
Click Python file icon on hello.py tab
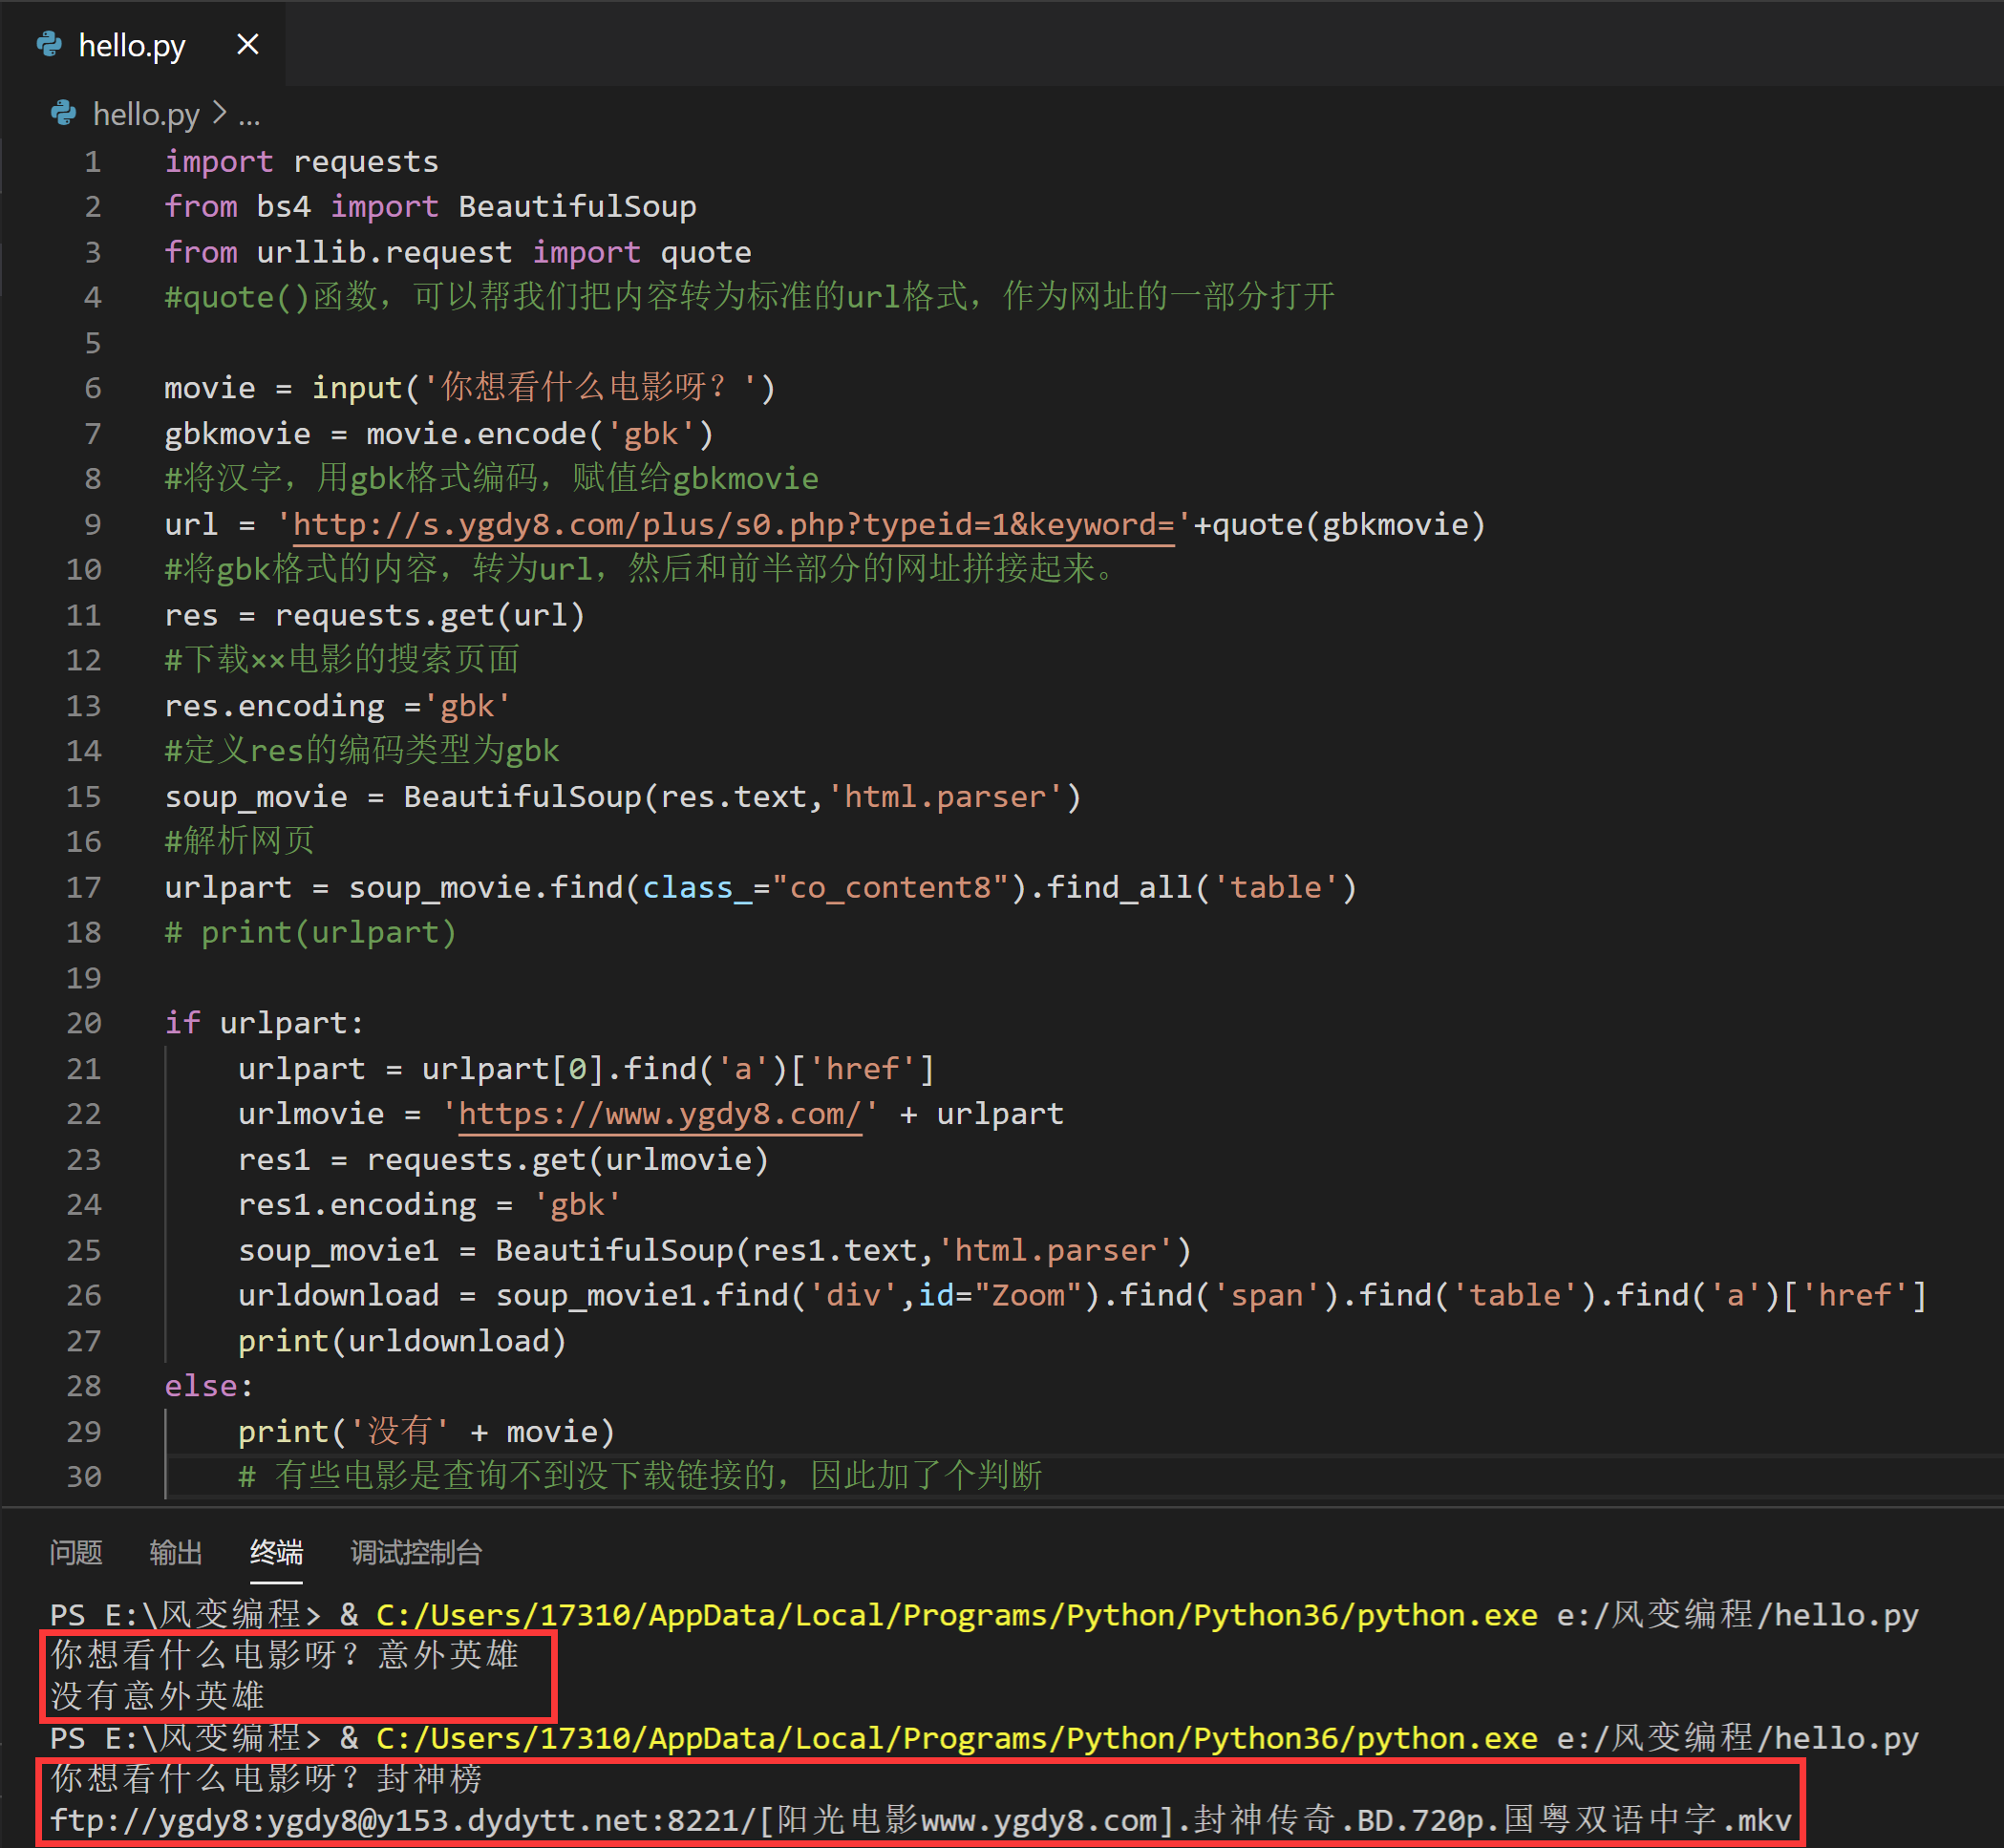[x=49, y=45]
